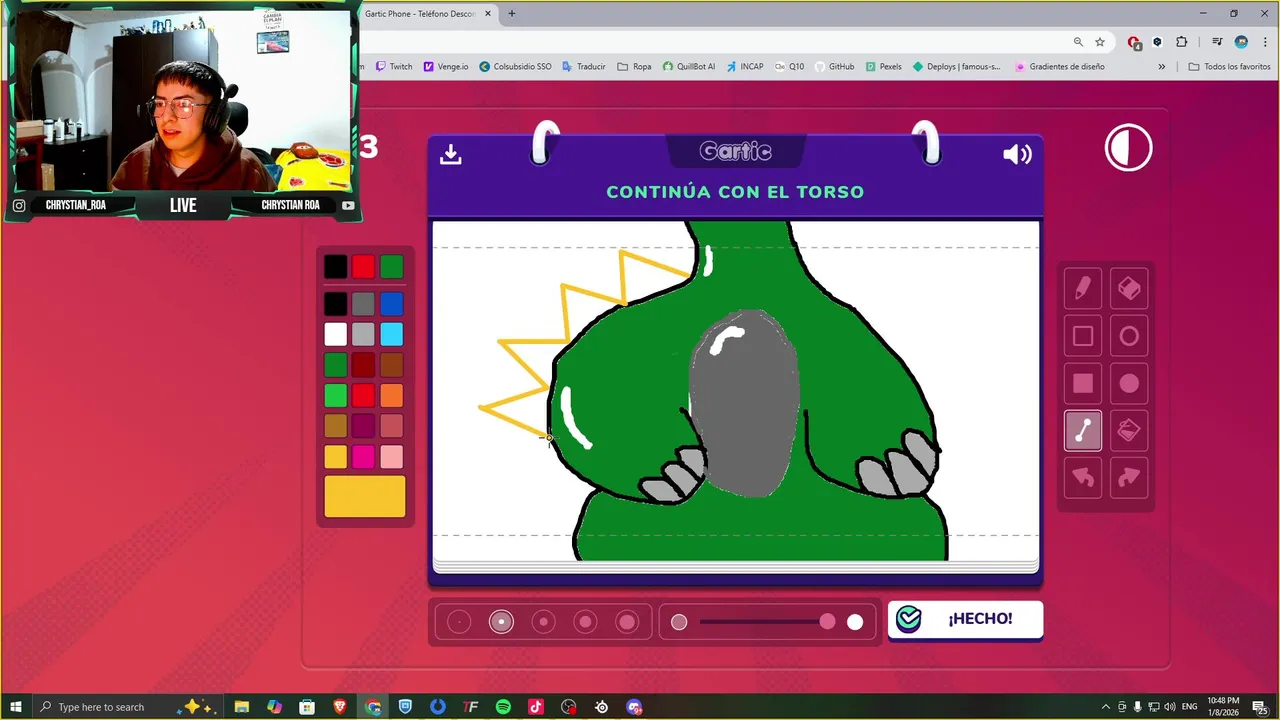Choose the middle brush size option
The image size is (1280, 720).
pos(543,622)
